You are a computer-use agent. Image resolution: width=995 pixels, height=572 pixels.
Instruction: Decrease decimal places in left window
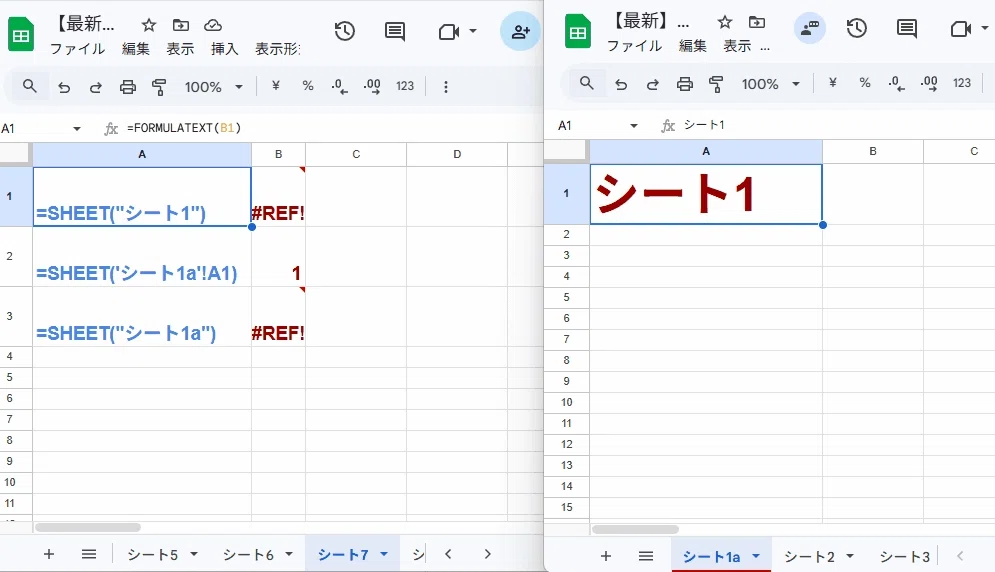pyautogui.click(x=339, y=86)
